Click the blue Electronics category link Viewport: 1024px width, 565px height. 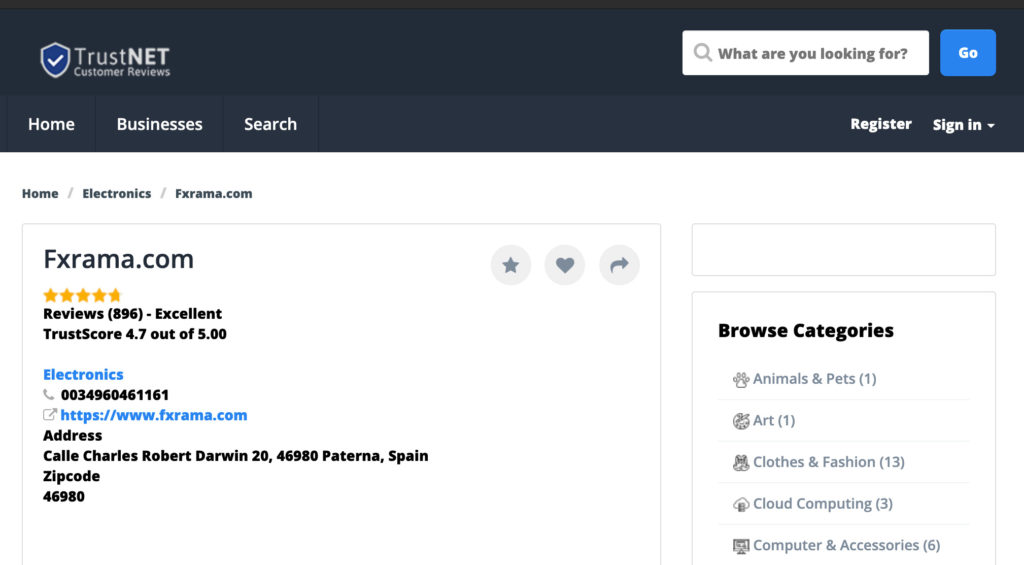pyautogui.click(x=83, y=374)
